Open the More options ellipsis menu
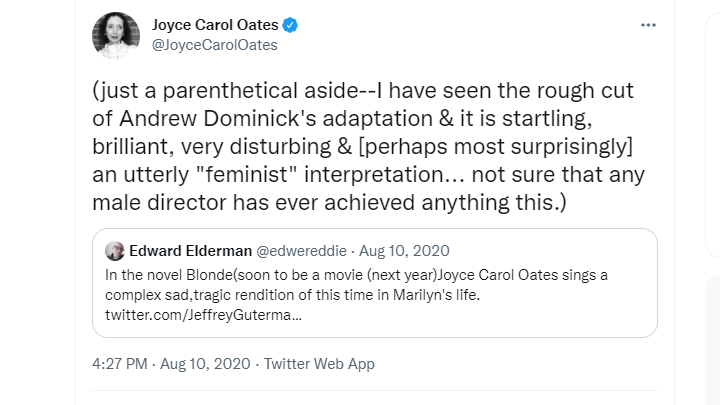 pyautogui.click(x=648, y=25)
